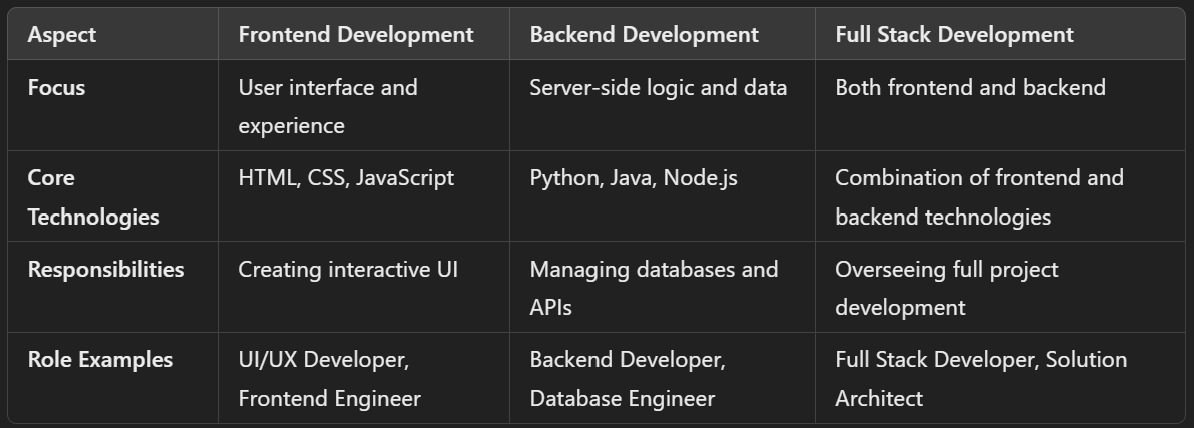This screenshot has width=1194, height=428.
Task: Click the 'Creating interactive UI' cell
Action: [348, 270]
